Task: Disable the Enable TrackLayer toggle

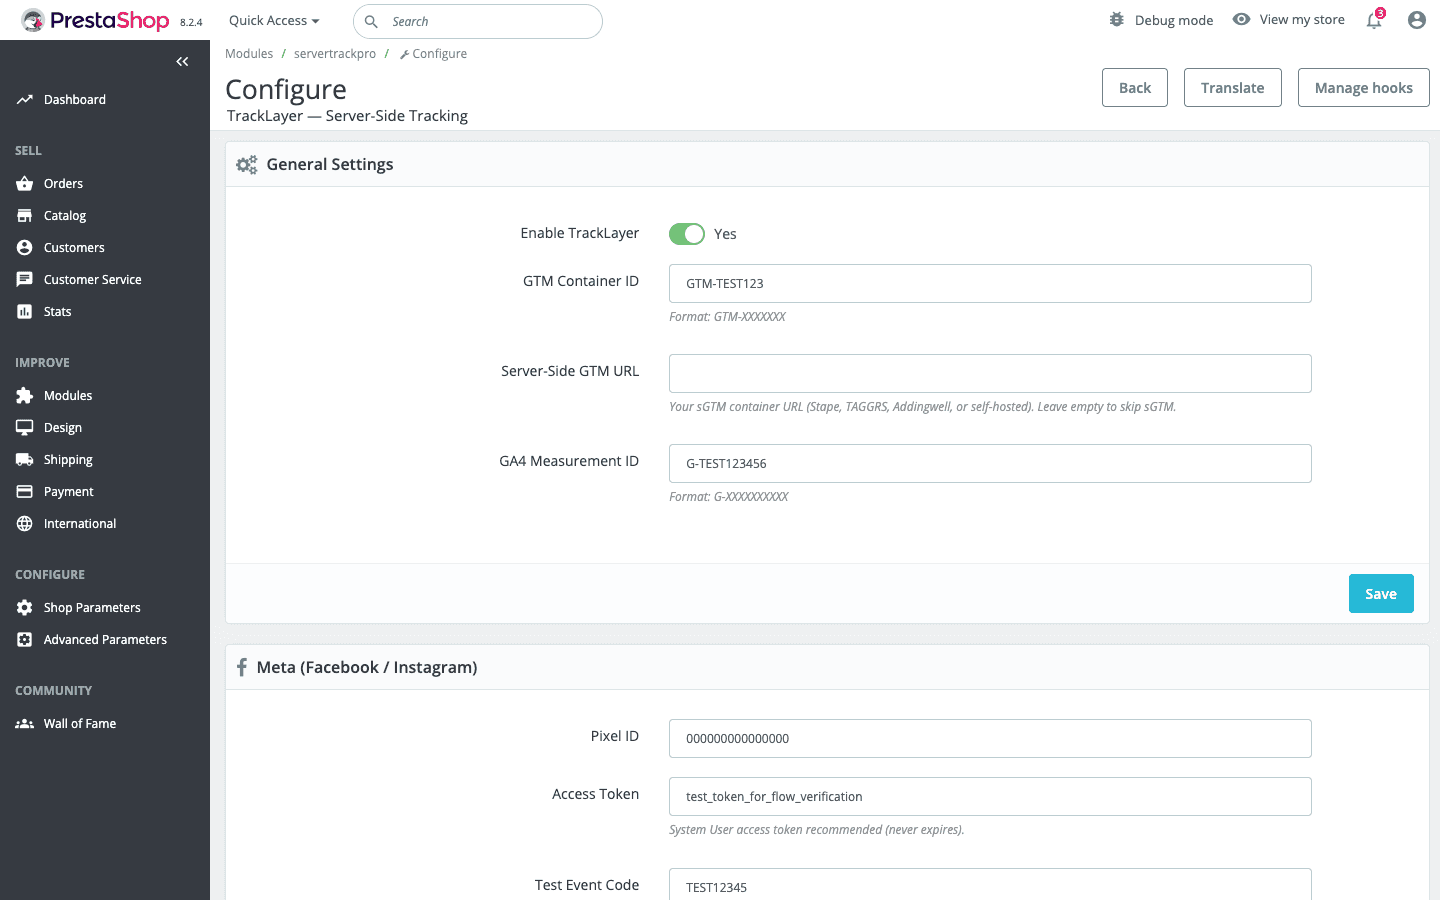Action: click(687, 233)
